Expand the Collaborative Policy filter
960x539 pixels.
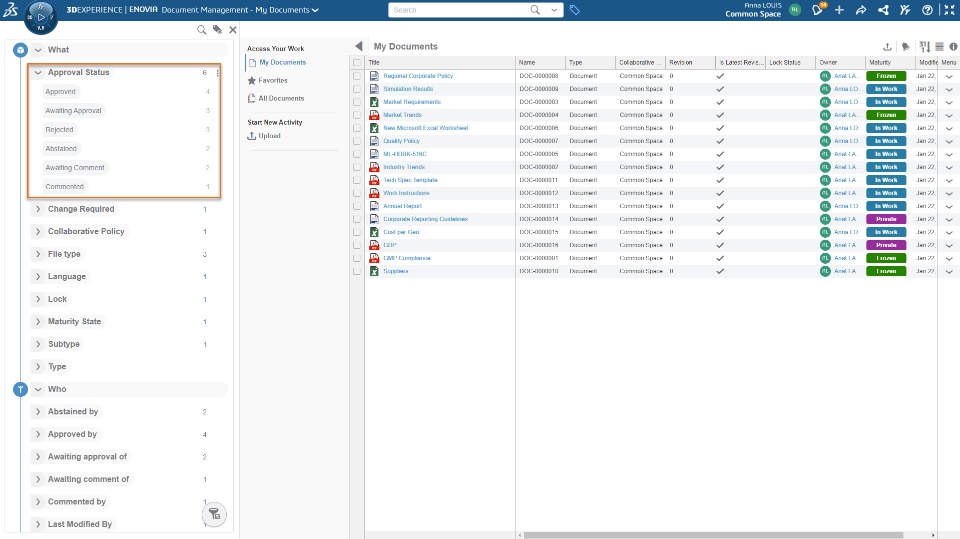pos(38,232)
